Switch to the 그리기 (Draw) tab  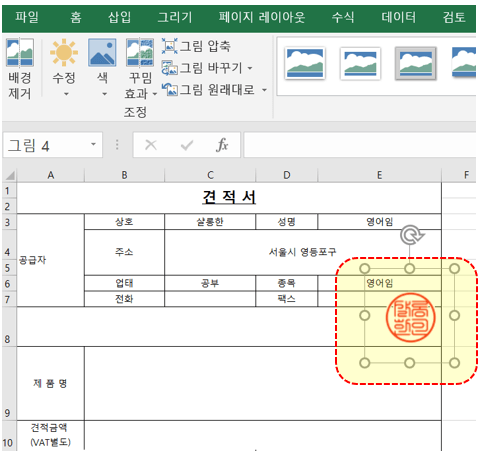[175, 17]
